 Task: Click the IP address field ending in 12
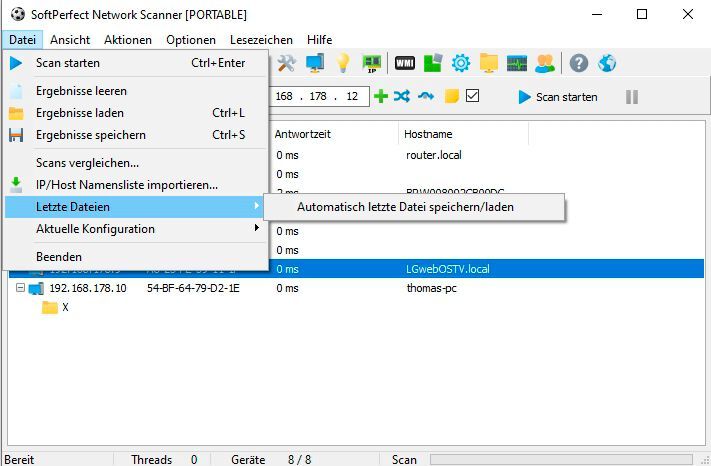click(x=320, y=96)
